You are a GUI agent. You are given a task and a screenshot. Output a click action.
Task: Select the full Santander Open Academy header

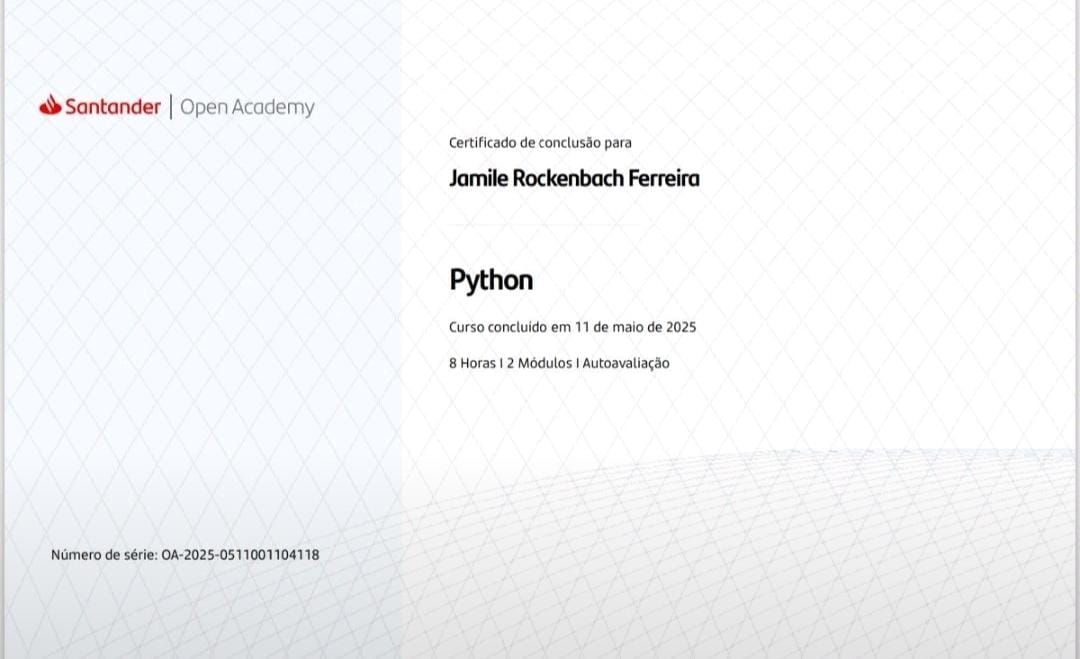178,106
